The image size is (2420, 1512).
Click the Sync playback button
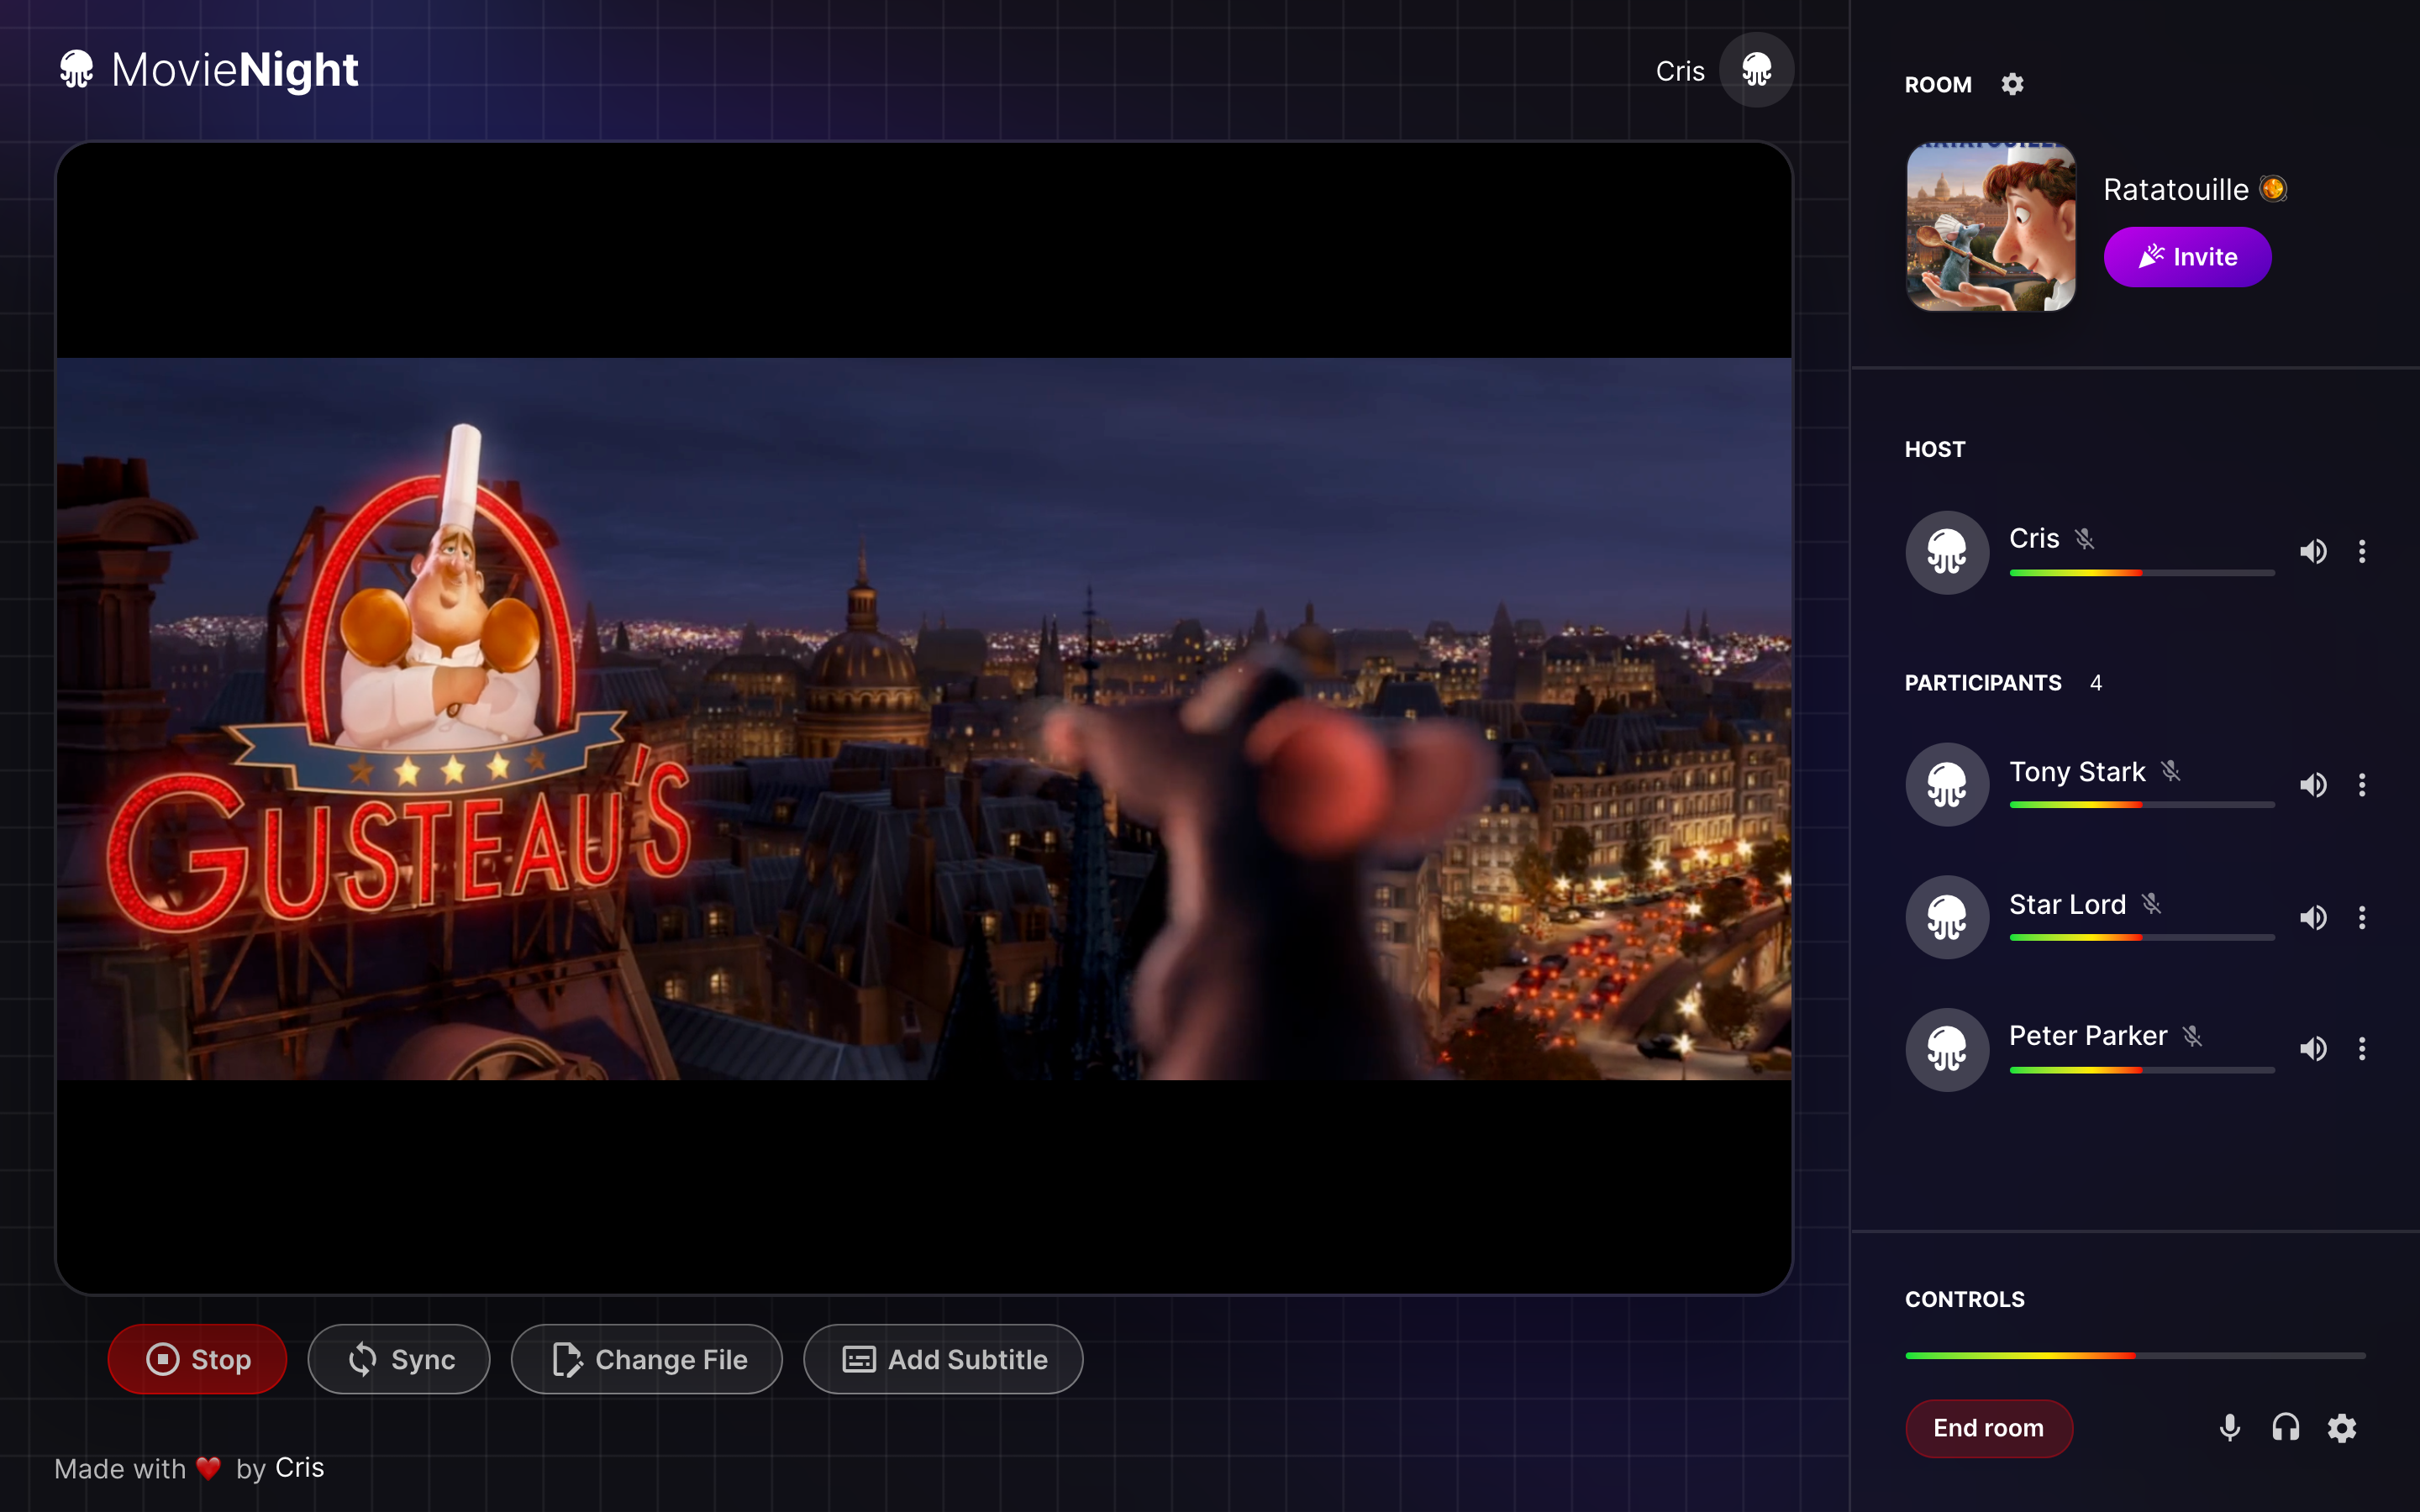click(x=399, y=1359)
